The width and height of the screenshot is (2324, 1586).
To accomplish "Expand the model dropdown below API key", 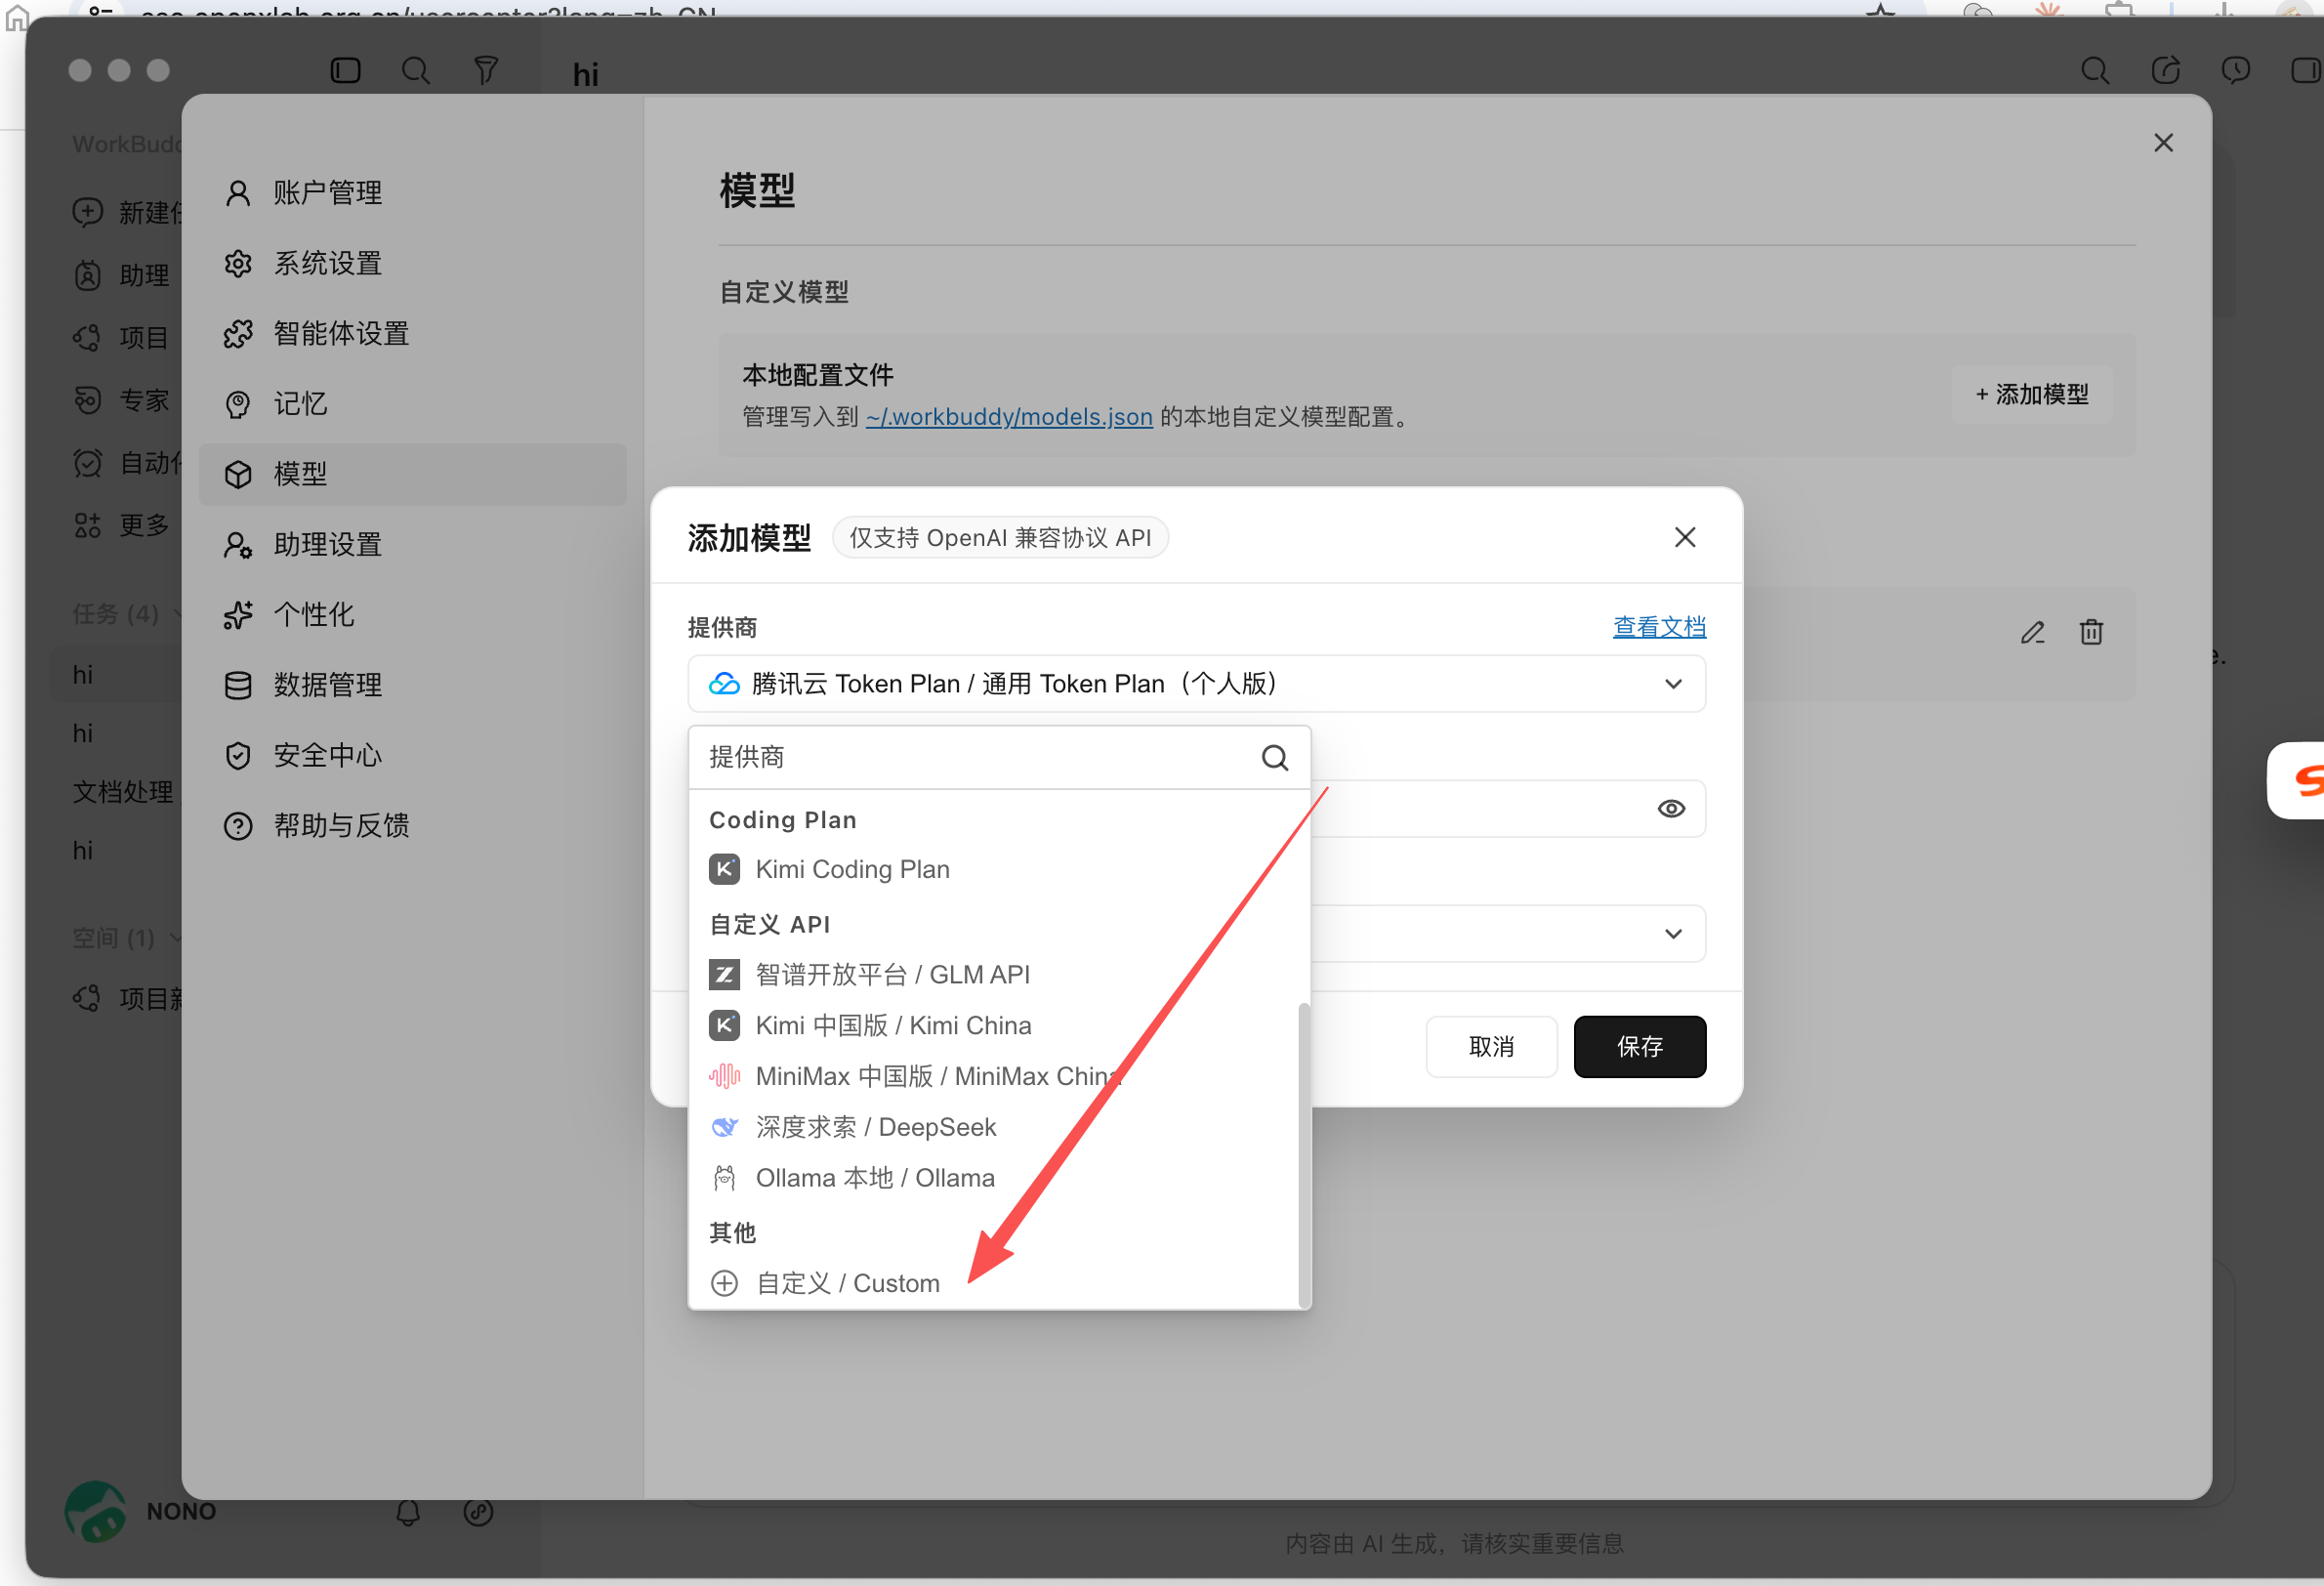I will tap(1673, 934).
